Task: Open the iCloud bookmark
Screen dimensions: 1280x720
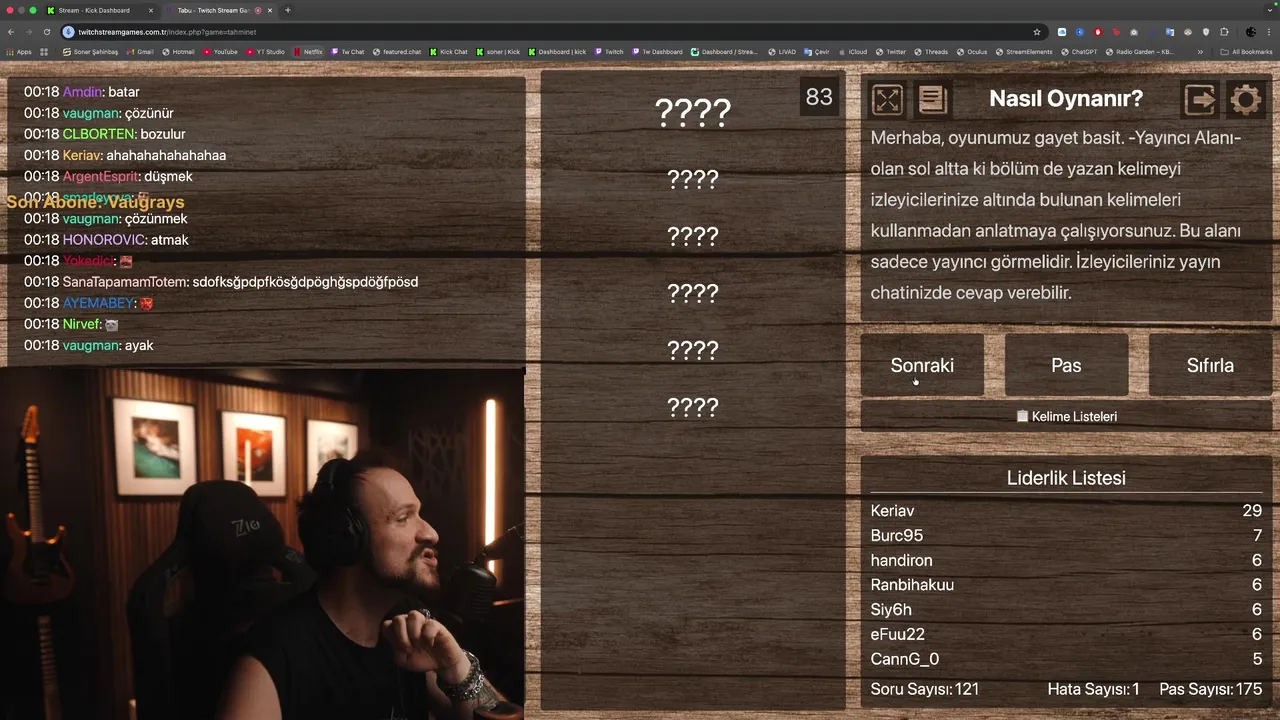Action: click(853, 52)
